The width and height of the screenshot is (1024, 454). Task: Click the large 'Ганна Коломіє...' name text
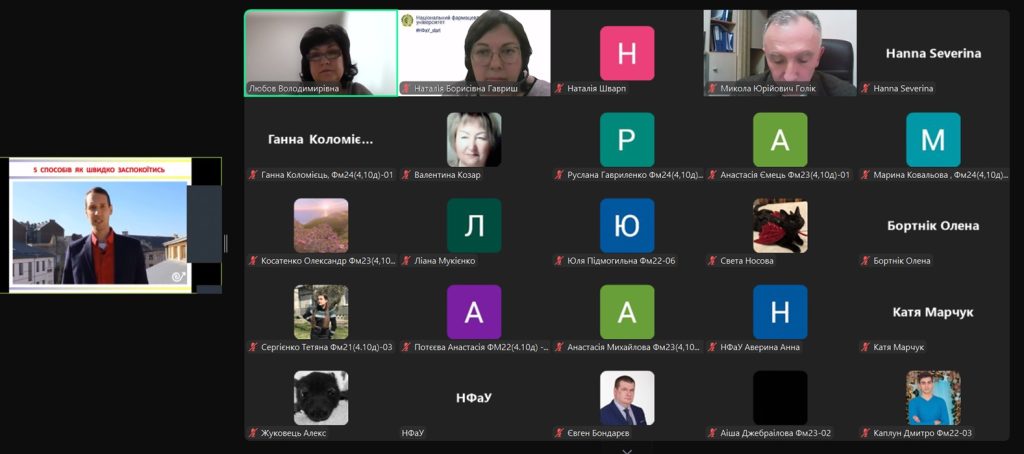[x=321, y=139]
